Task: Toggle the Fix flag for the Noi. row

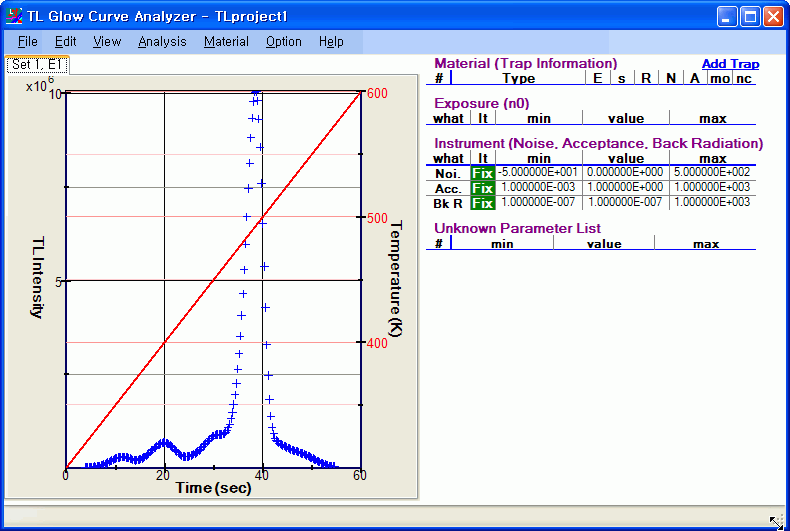Action: click(x=483, y=173)
